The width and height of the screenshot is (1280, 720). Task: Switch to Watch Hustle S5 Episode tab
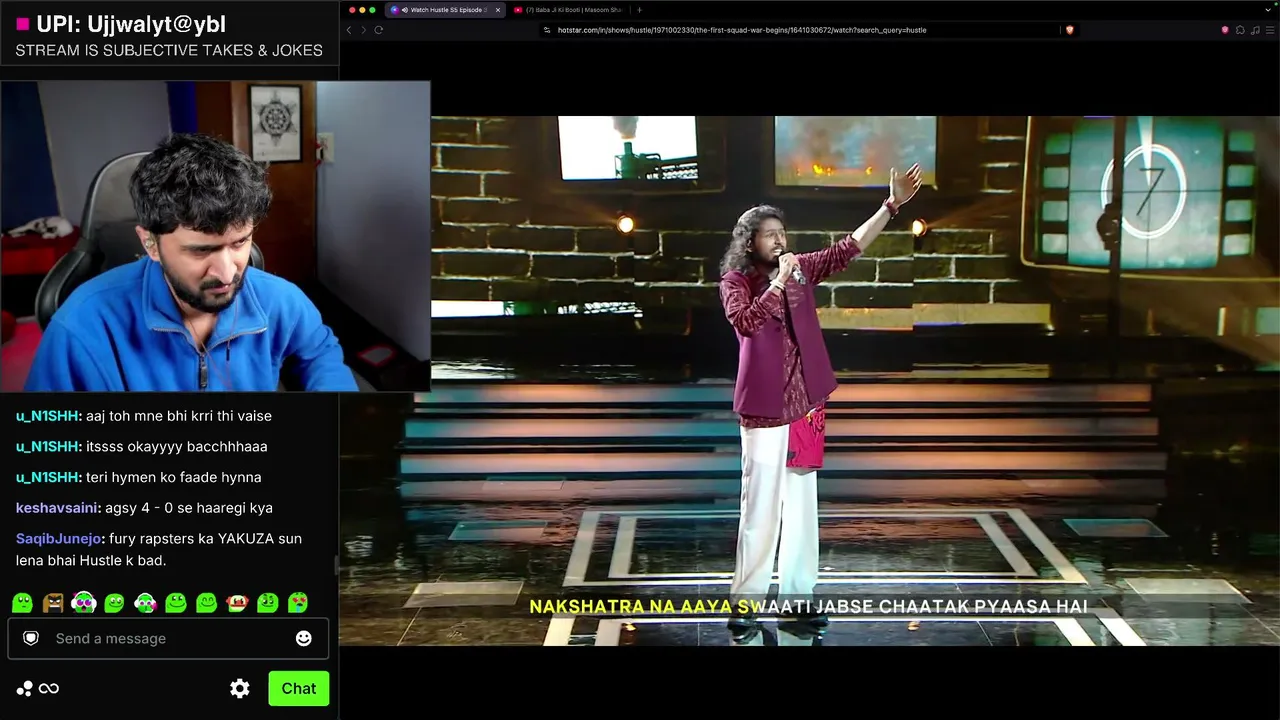tap(445, 10)
